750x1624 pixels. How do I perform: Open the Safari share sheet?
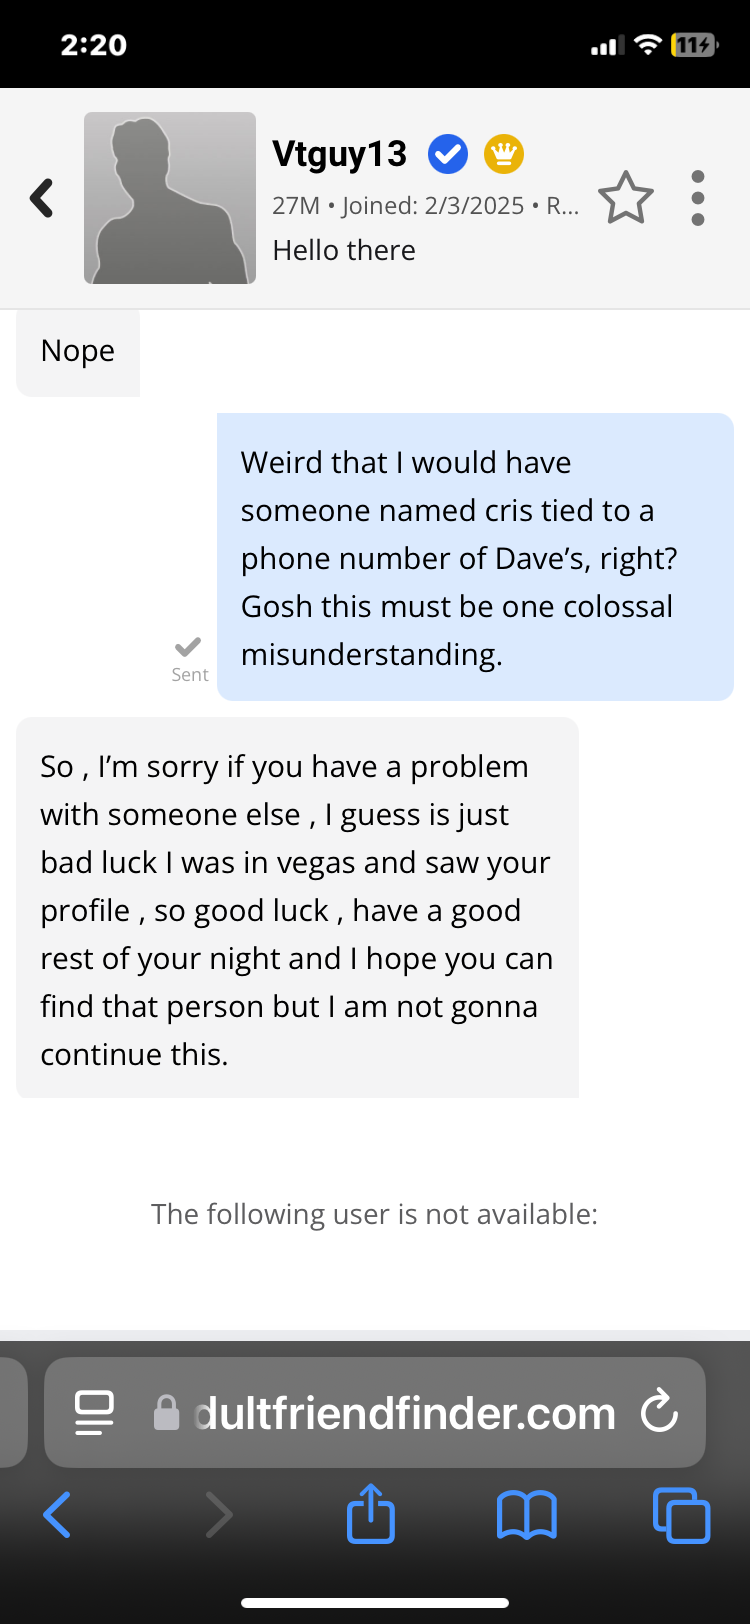point(371,1513)
